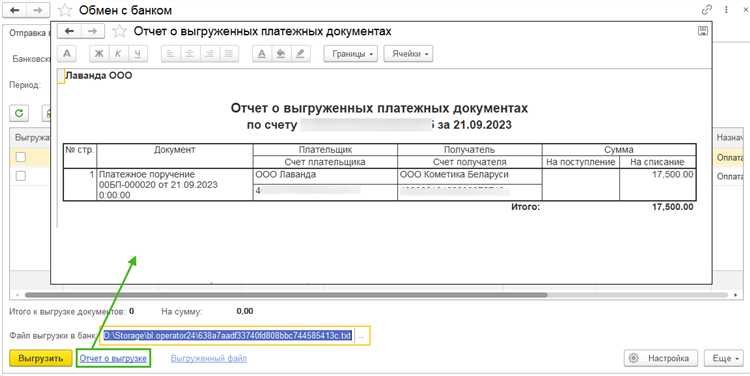Click the Файл выгрузки в банк path field

tap(229, 336)
